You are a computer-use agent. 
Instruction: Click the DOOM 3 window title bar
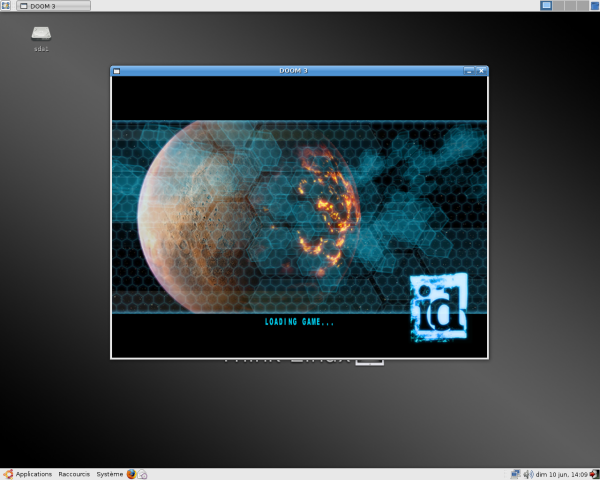(293, 71)
